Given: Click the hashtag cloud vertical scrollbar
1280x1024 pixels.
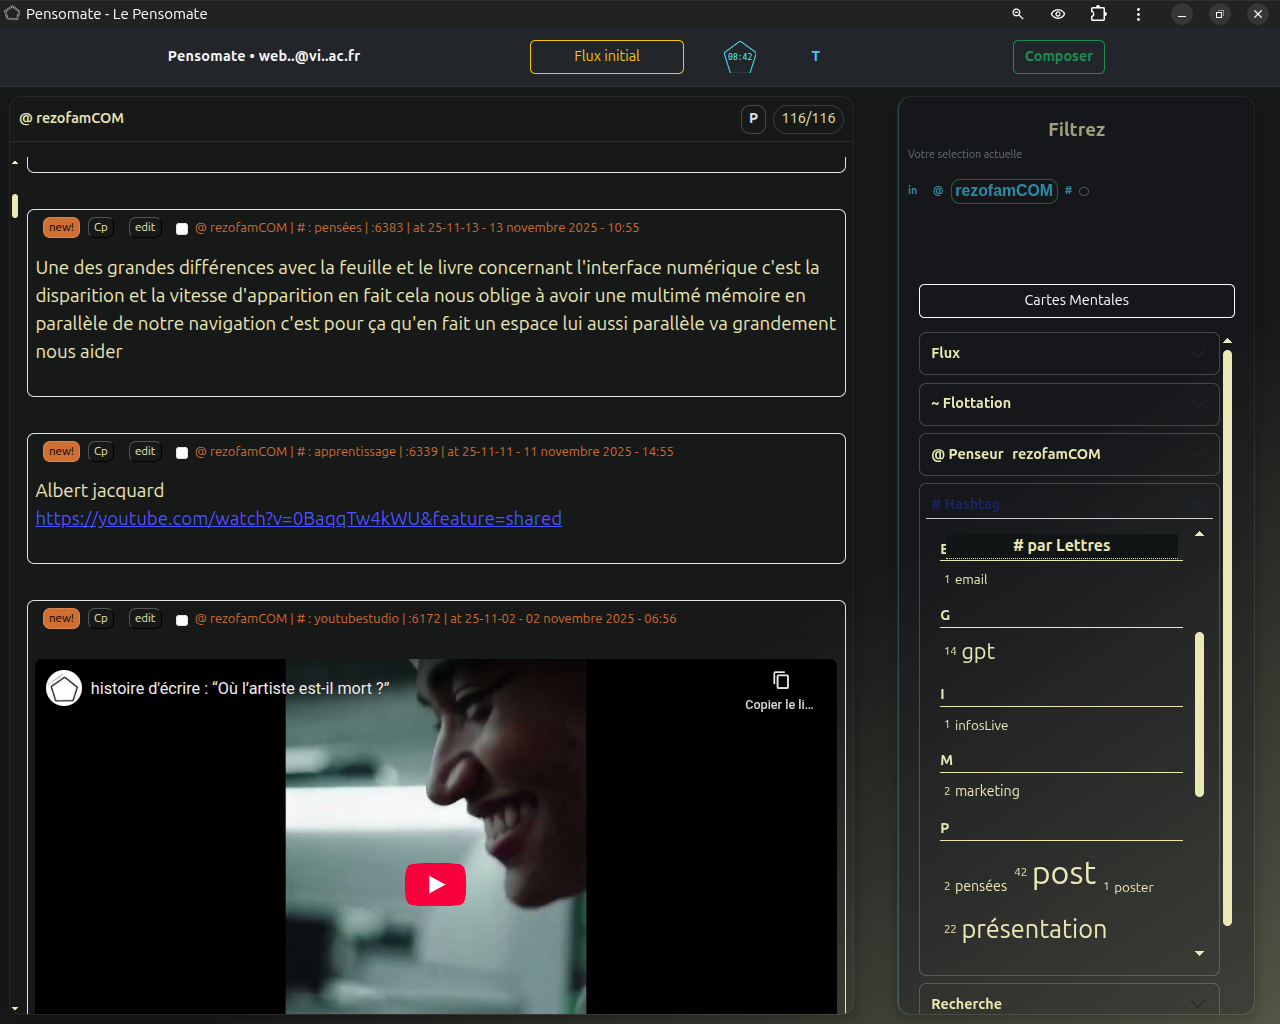Looking at the screenshot, I should click(1199, 714).
